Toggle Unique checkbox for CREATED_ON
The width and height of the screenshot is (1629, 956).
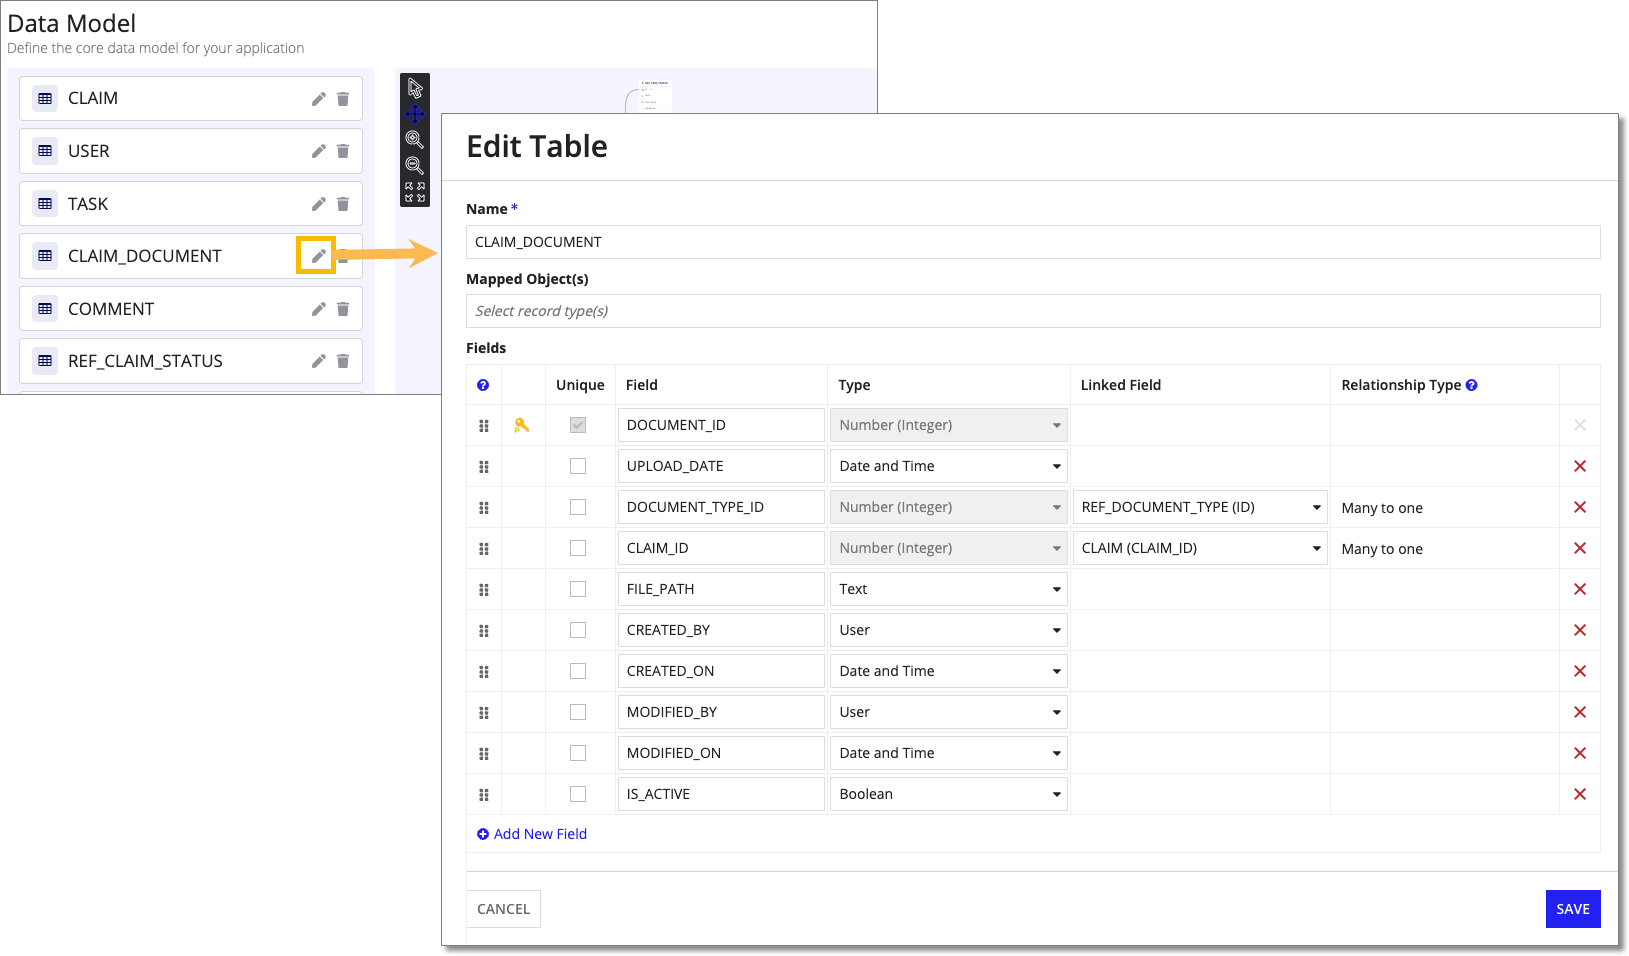click(x=578, y=671)
